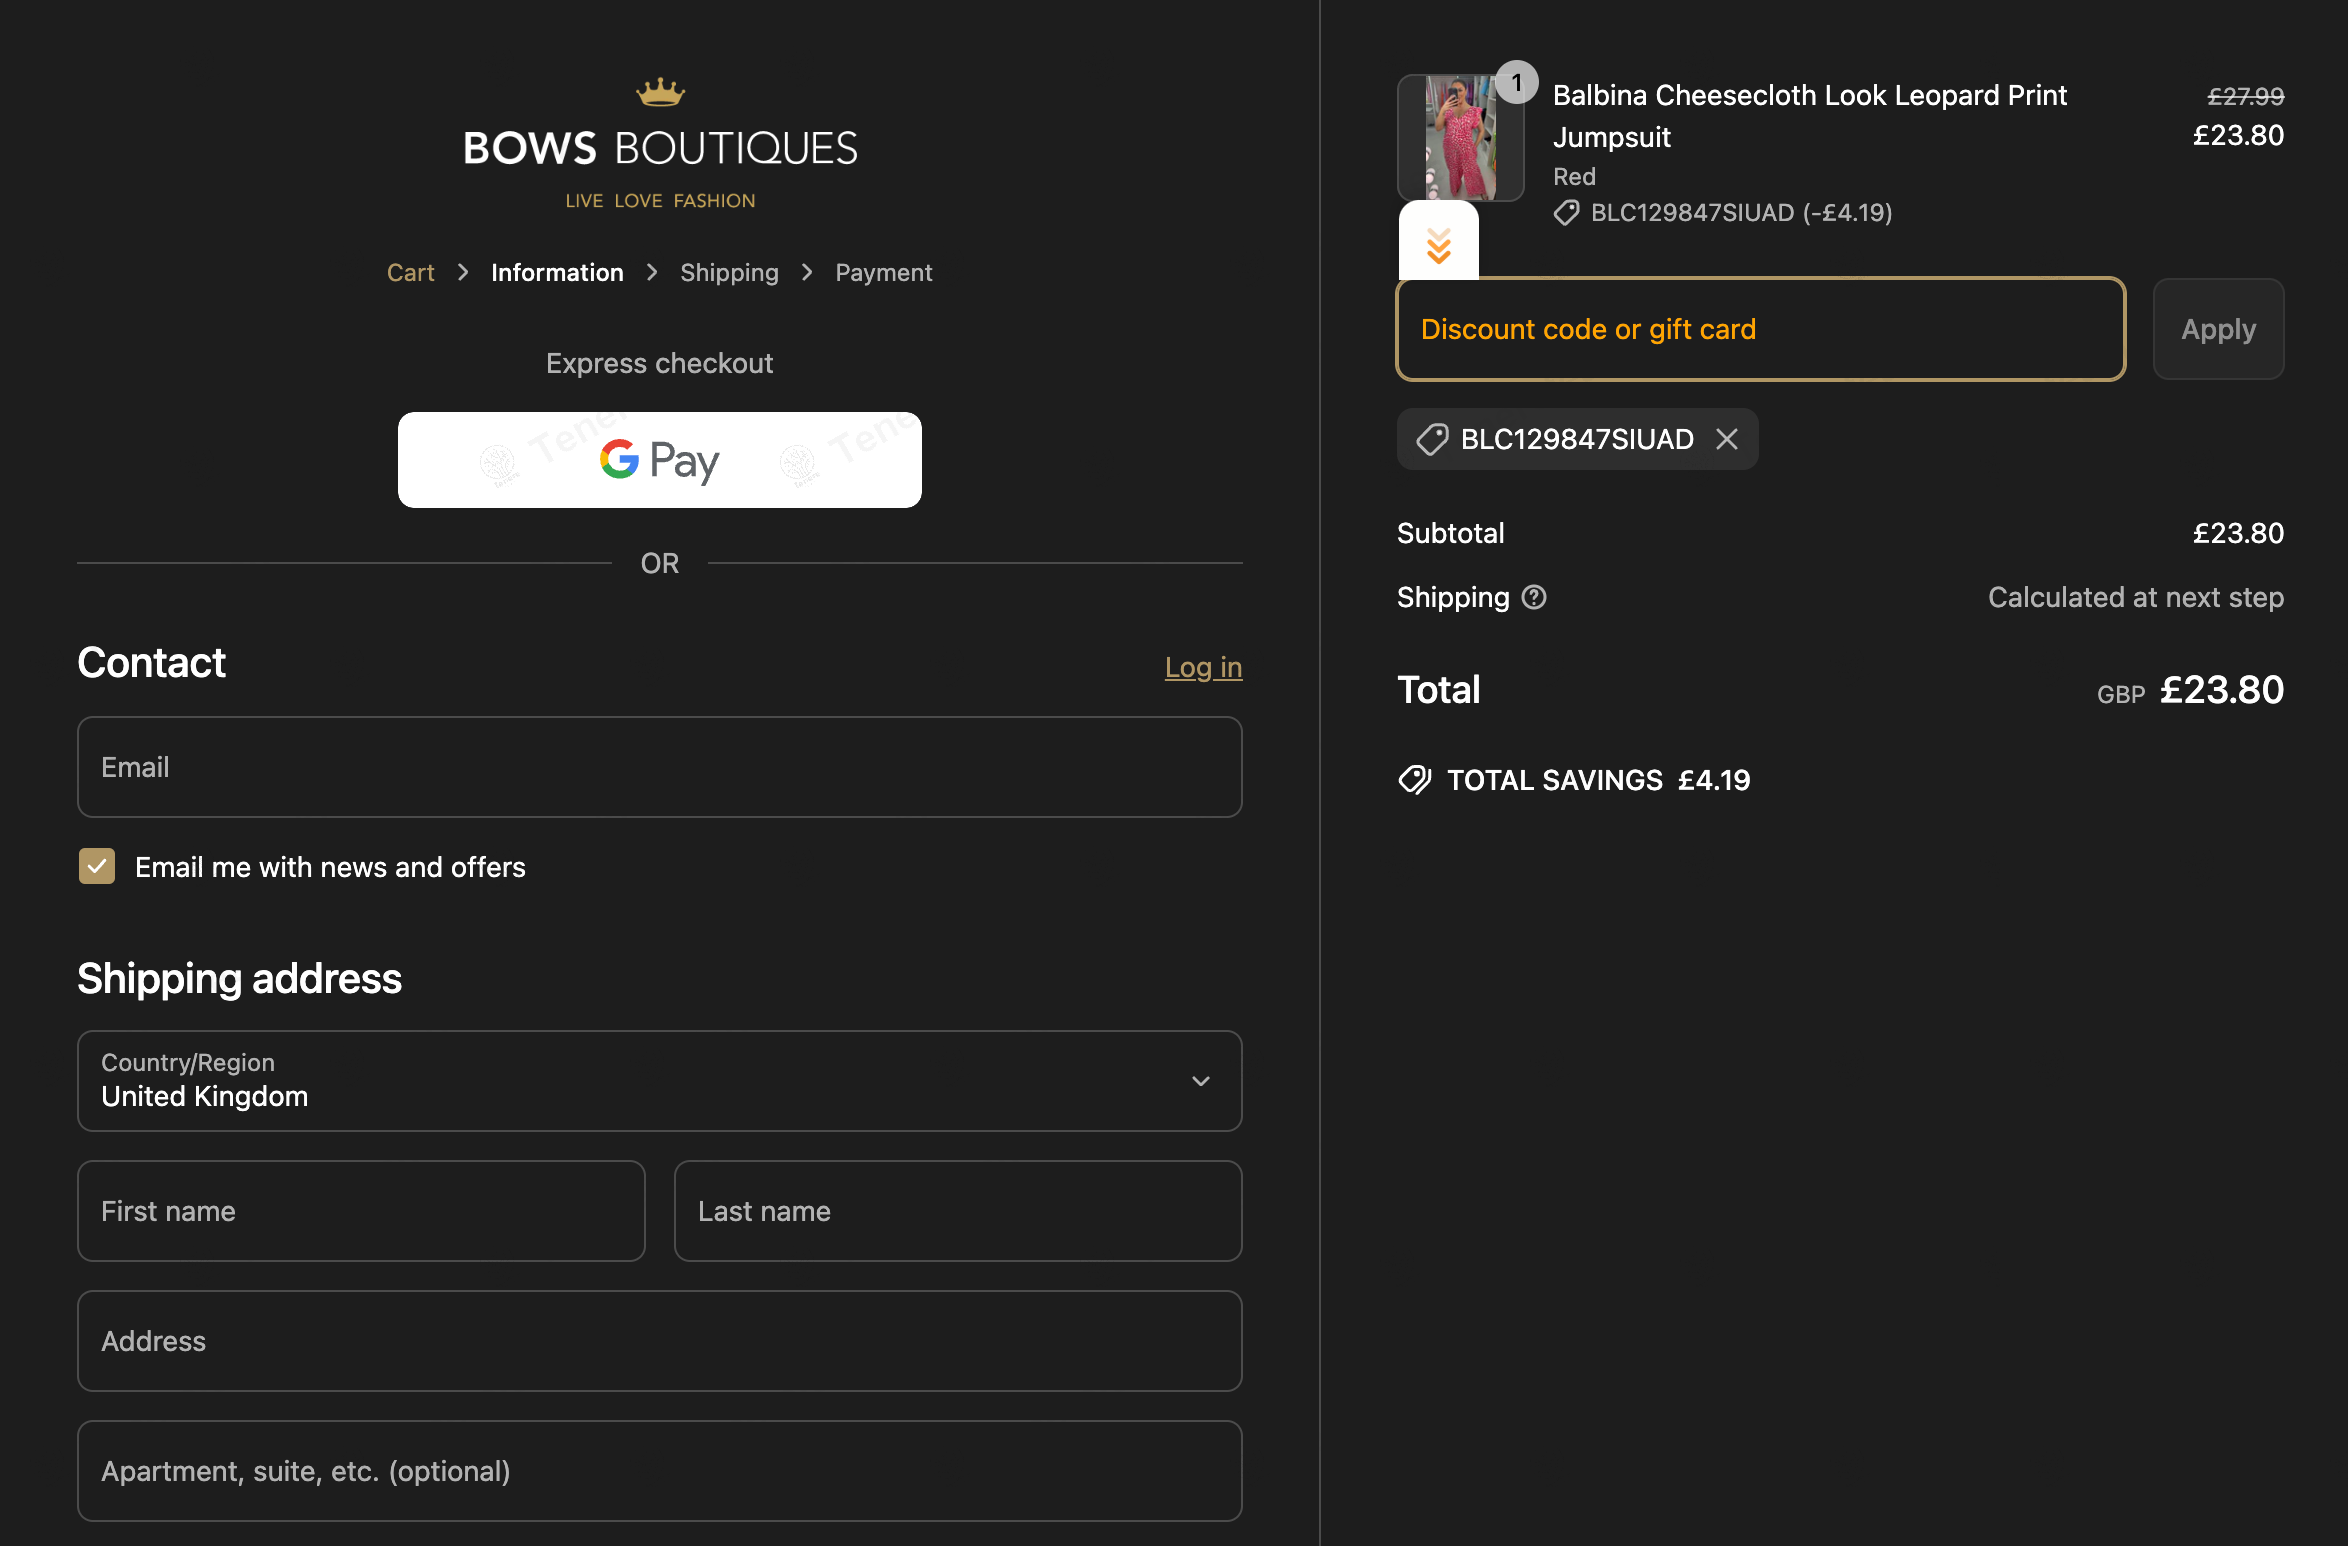Open the Country/Region dropdown
This screenshot has height=1546, width=2348.
pos(640,1081)
